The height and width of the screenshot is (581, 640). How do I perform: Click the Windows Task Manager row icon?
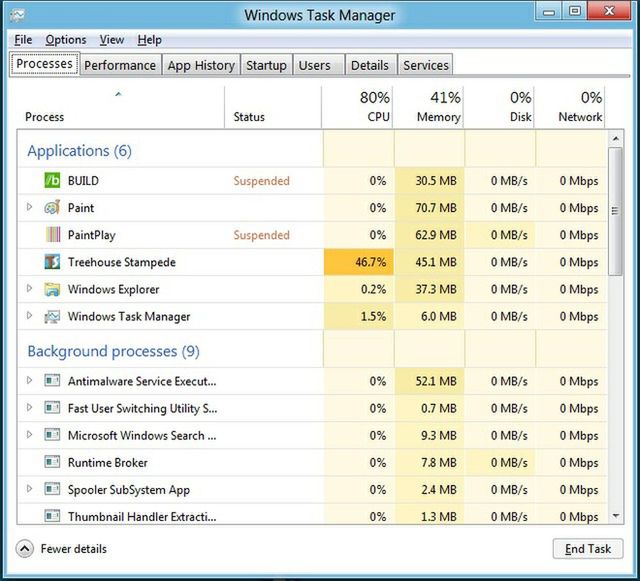[52, 316]
